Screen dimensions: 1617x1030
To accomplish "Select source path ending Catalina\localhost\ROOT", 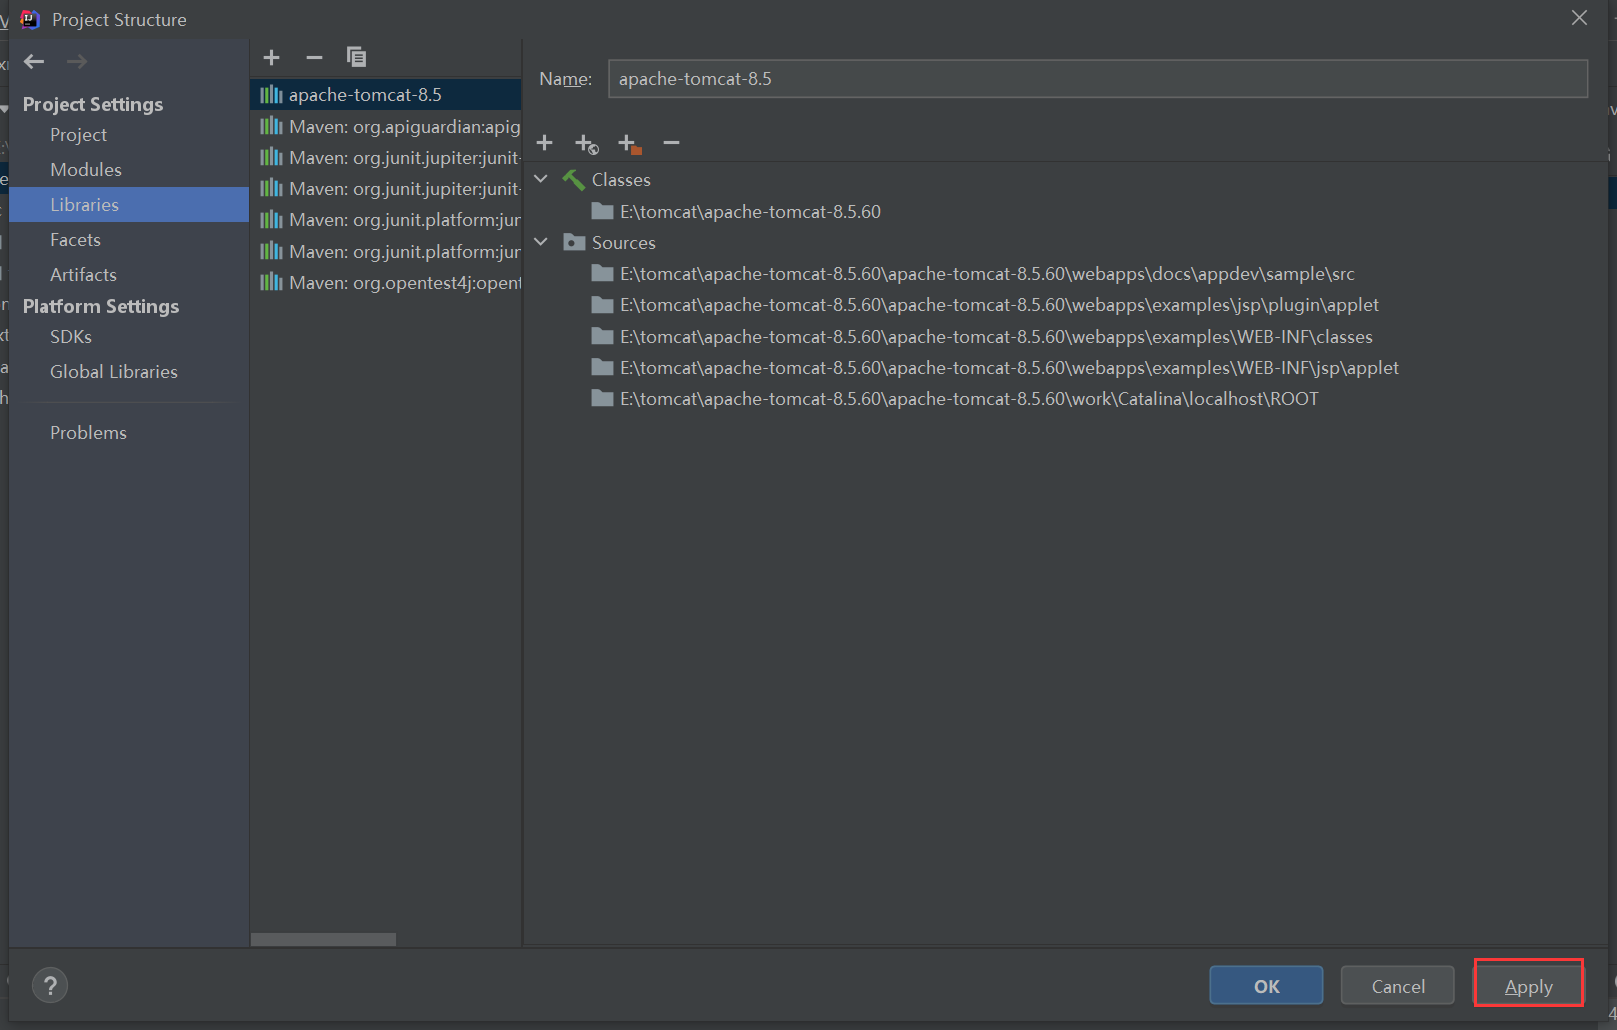I will (x=969, y=398).
